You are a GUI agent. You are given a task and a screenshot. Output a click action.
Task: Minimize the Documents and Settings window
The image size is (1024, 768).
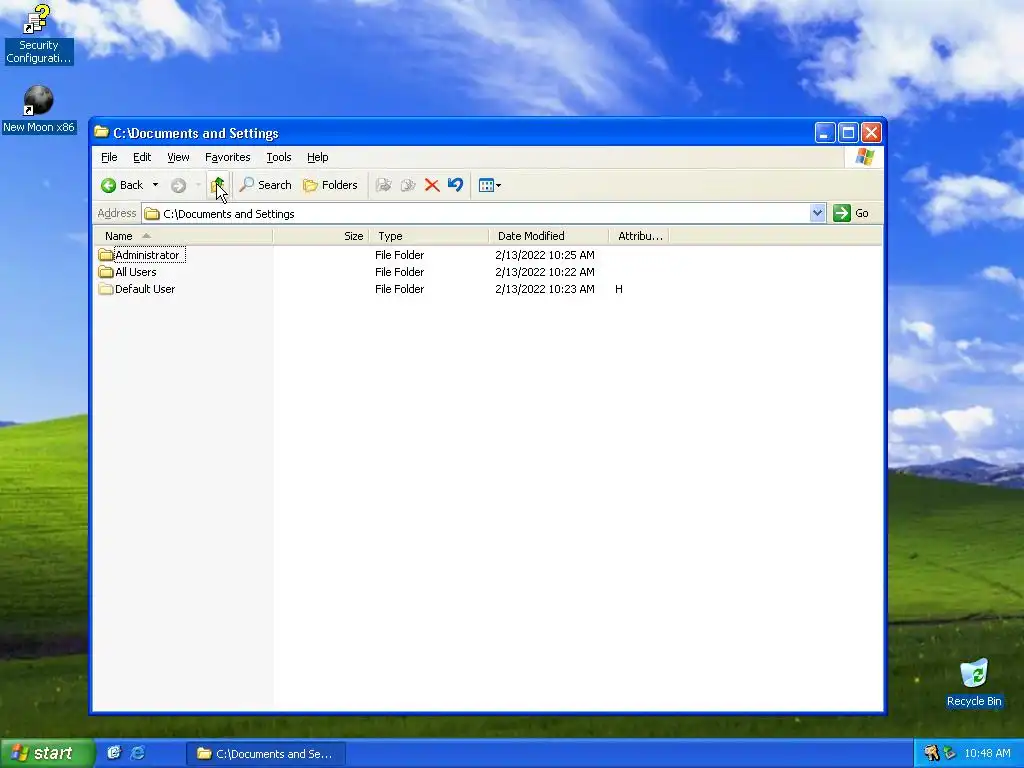(x=825, y=133)
